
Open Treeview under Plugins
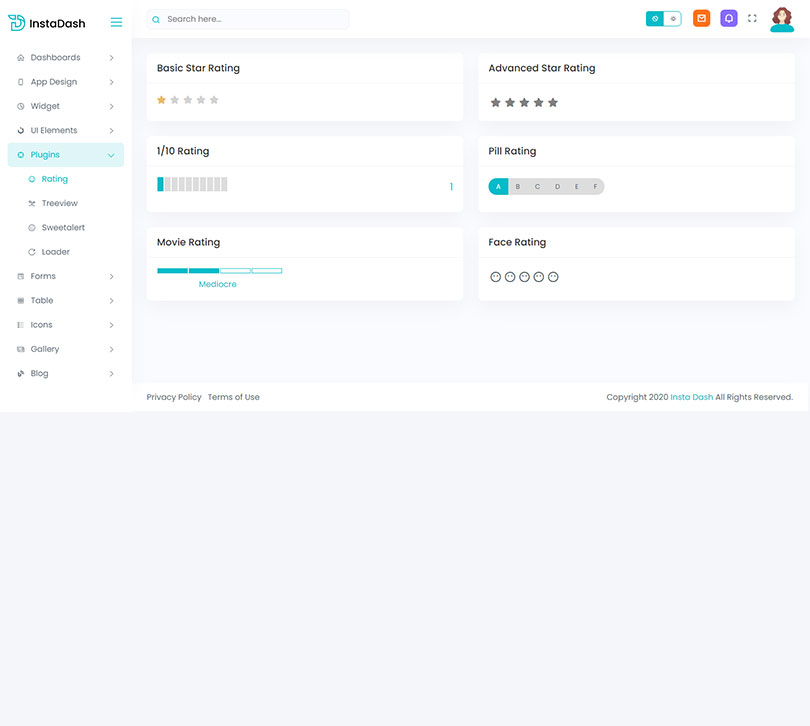[x=59, y=204]
